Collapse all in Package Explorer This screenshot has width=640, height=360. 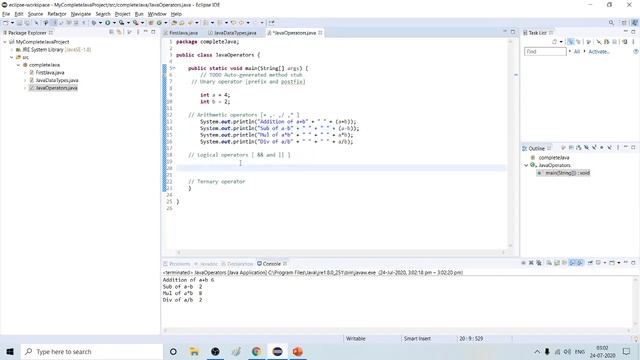point(111,32)
